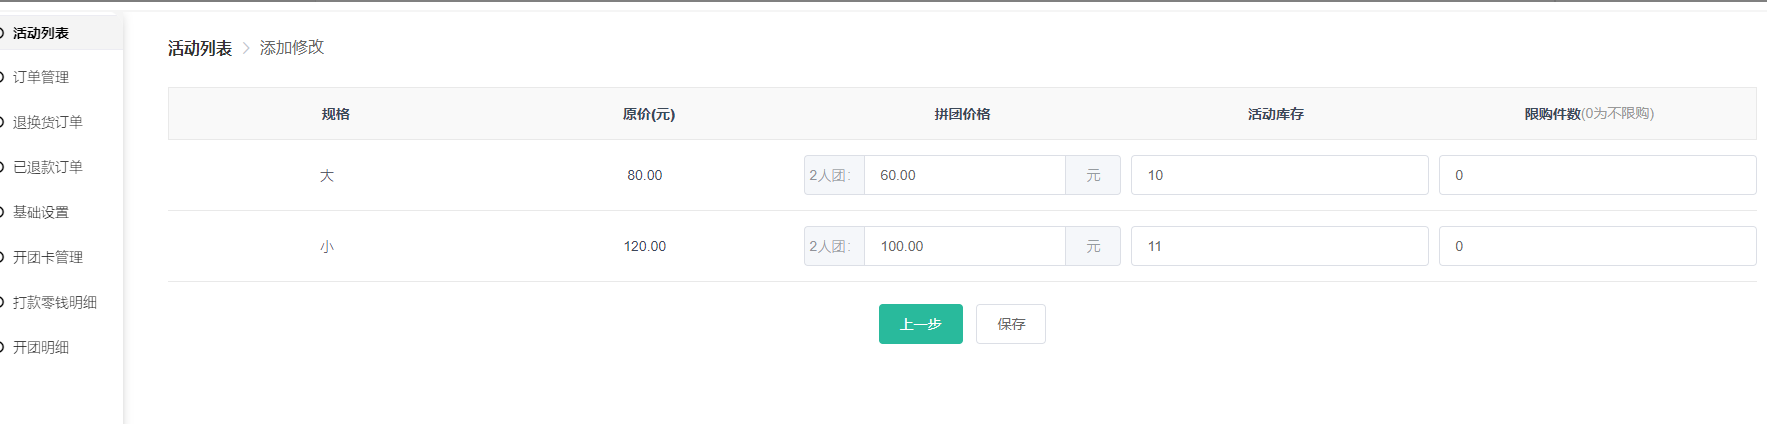Focus the 拼团价格 field showing 60.00
This screenshot has width=1767, height=424.
pyautogui.click(x=964, y=175)
